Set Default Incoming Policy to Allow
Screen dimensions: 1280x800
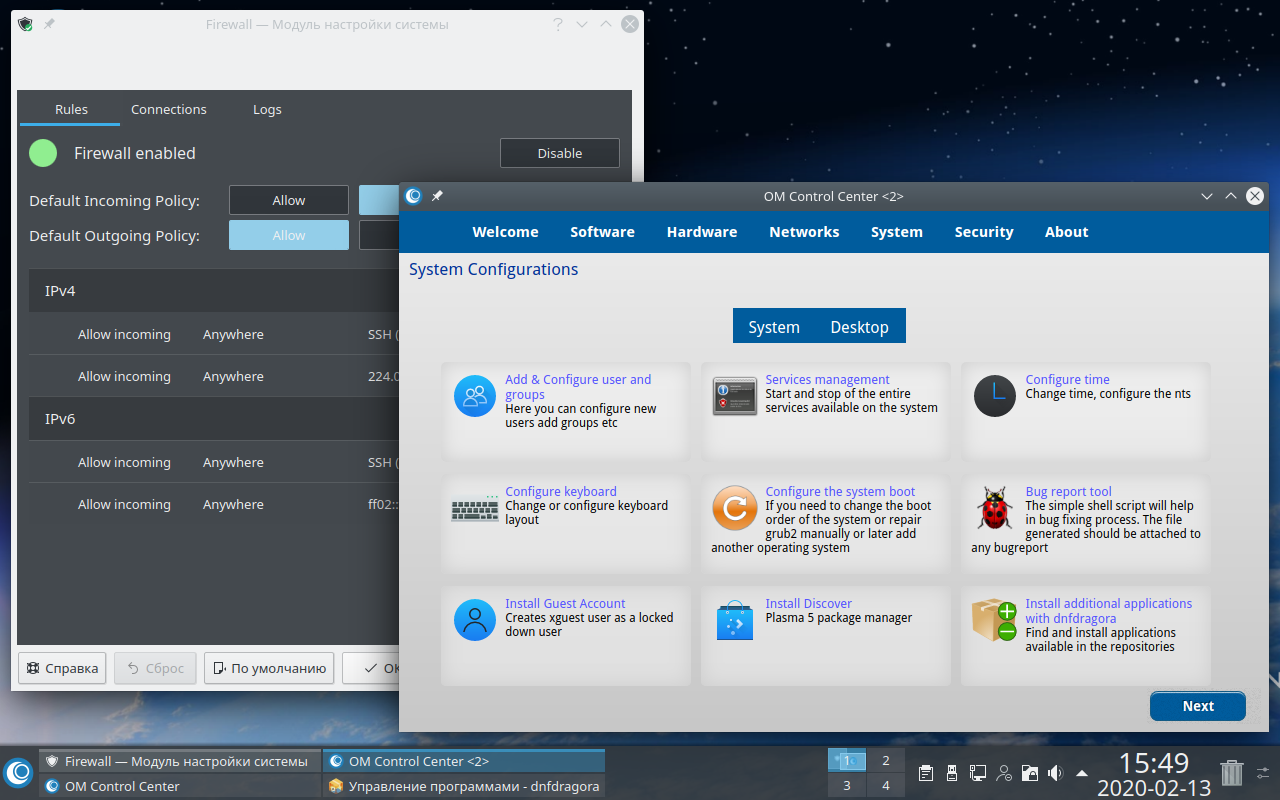[x=289, y=200]
